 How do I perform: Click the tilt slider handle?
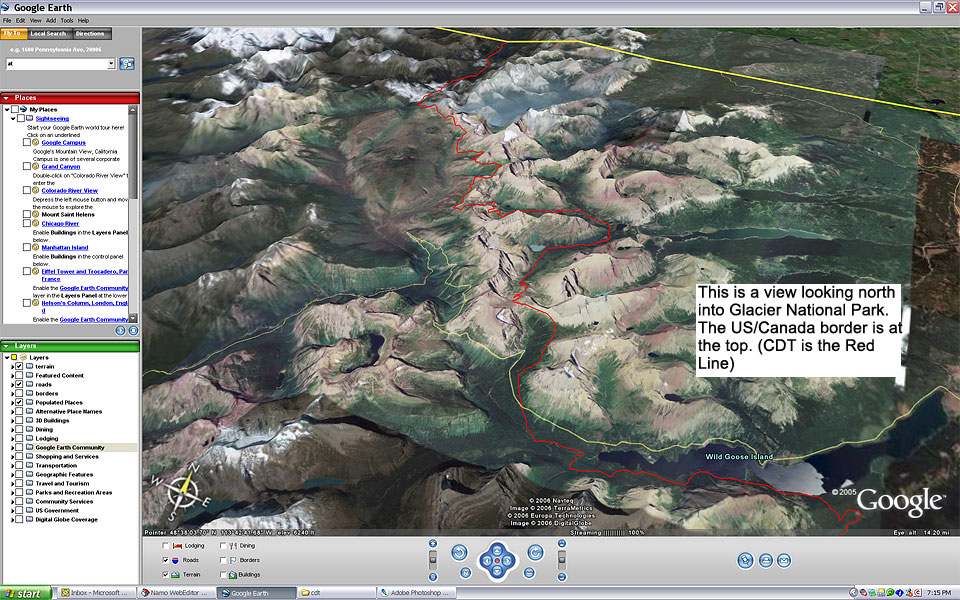[x=561, y=560]
